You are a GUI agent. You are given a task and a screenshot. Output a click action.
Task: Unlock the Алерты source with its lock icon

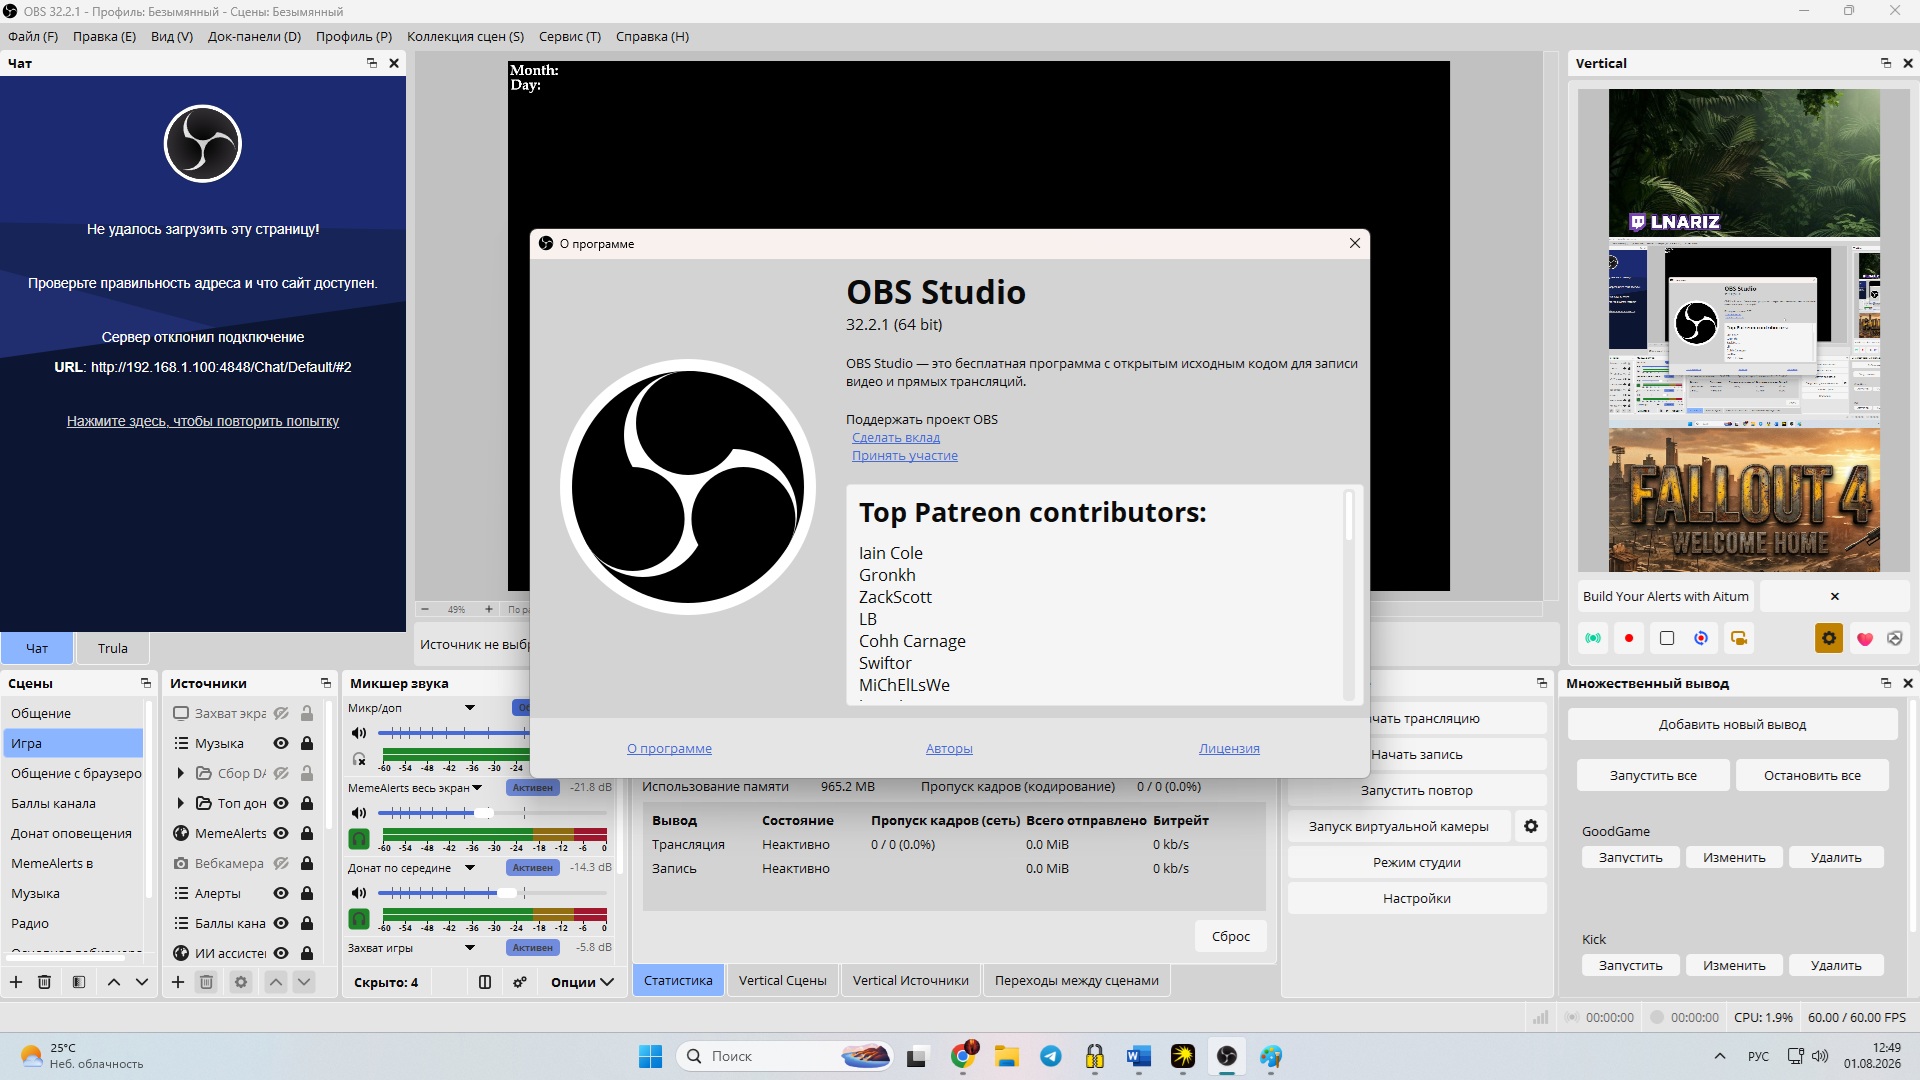307,893
